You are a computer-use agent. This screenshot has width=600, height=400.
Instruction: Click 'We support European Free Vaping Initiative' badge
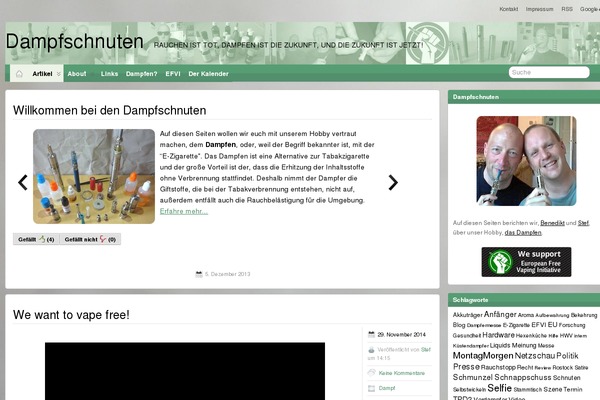526,262
